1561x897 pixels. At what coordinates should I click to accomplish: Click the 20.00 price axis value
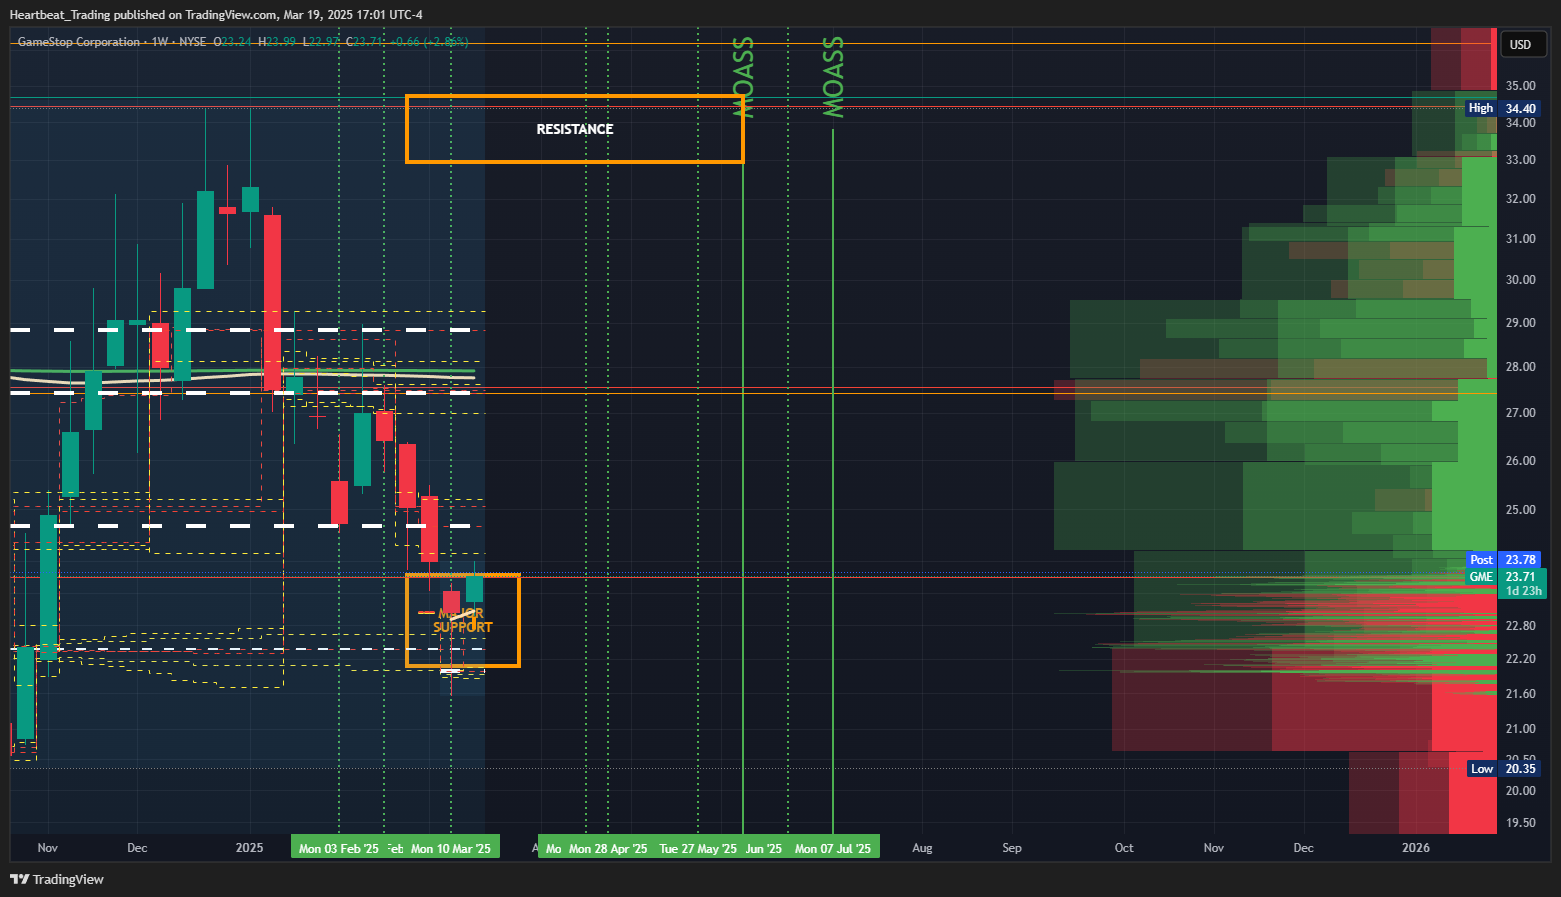coord(1520,791)
